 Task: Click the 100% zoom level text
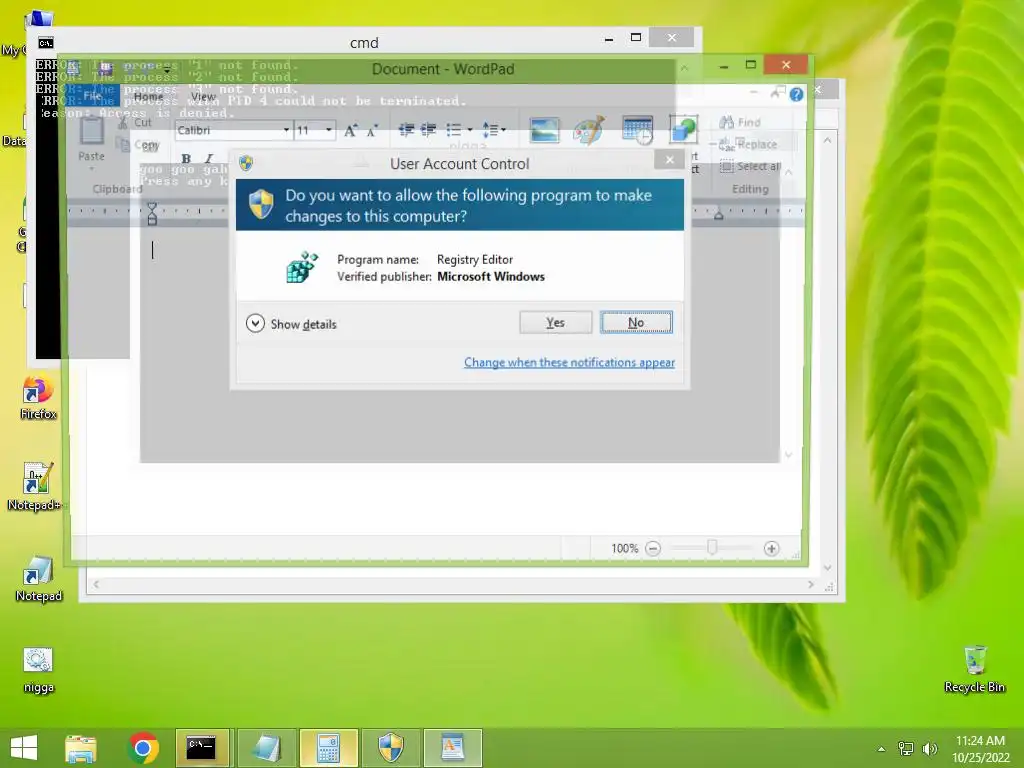624,549
